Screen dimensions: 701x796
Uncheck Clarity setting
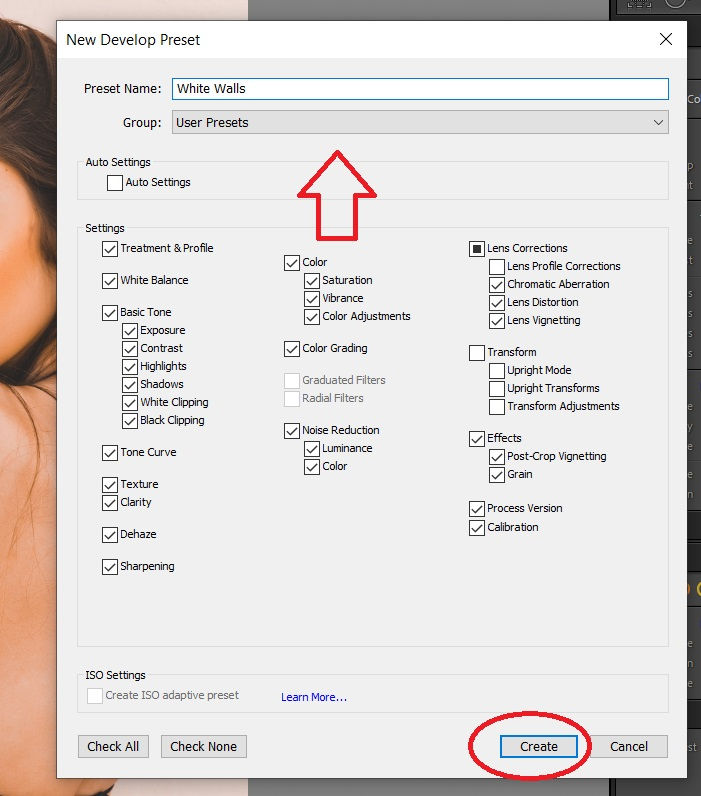110,503
